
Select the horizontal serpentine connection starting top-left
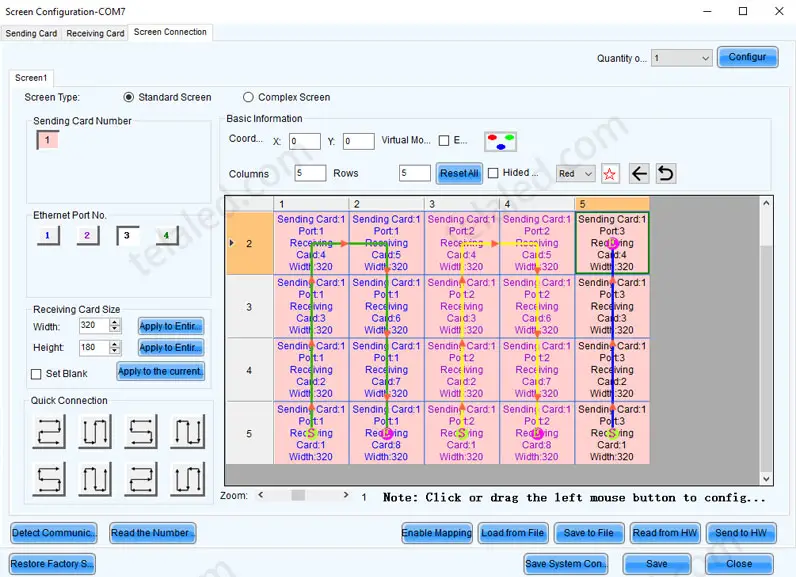49,432
